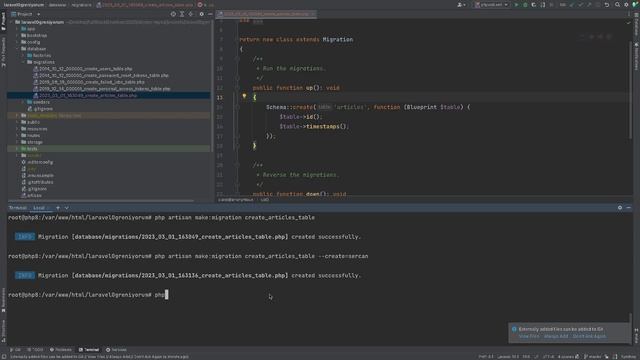
Task: Select the .editorconfig file
Action: [37, 162]
